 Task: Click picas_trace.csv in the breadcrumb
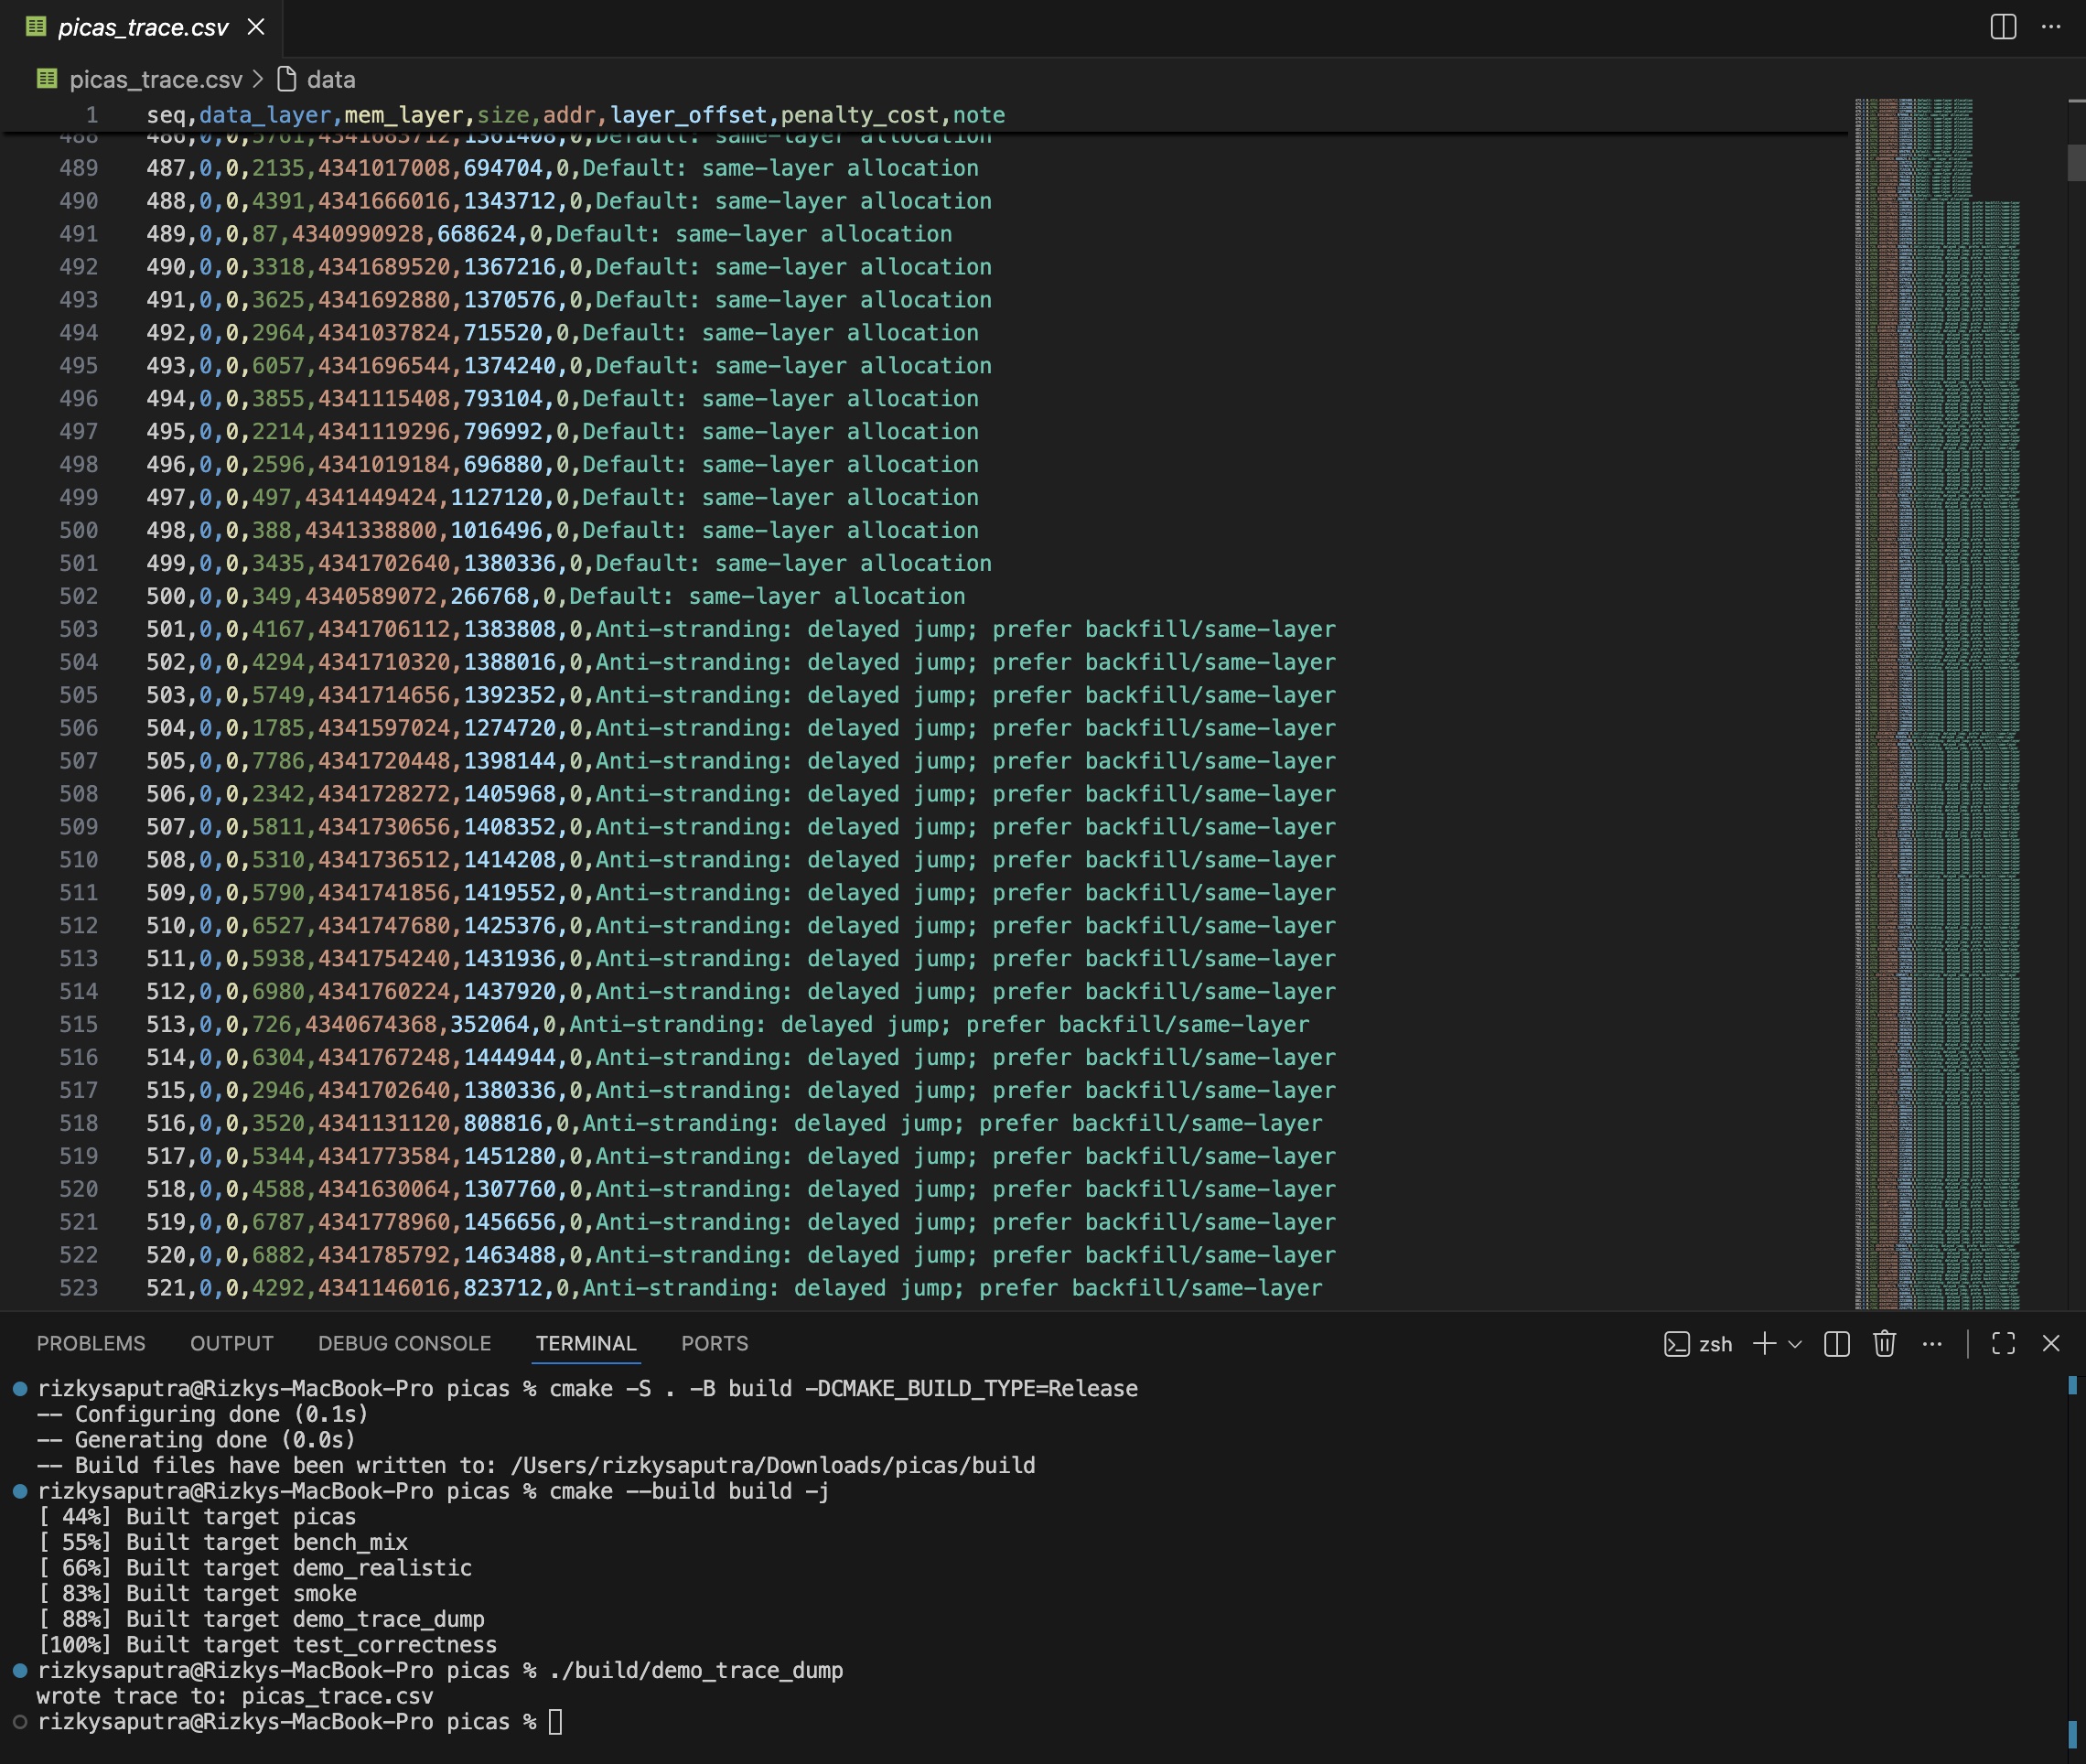click(155, 79)
